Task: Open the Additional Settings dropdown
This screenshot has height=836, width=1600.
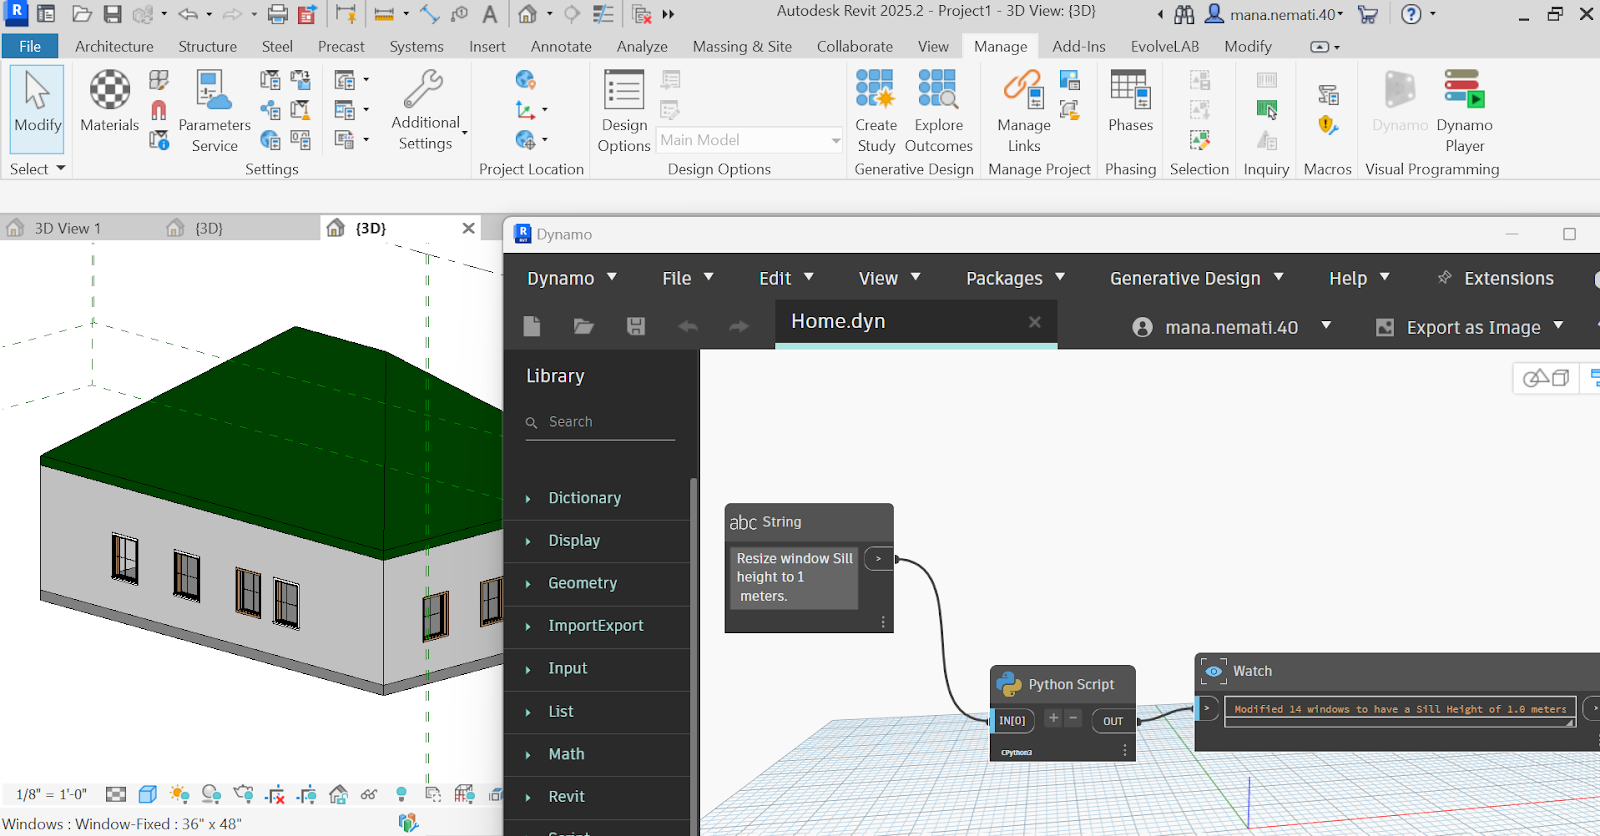Action: [426, 111]
